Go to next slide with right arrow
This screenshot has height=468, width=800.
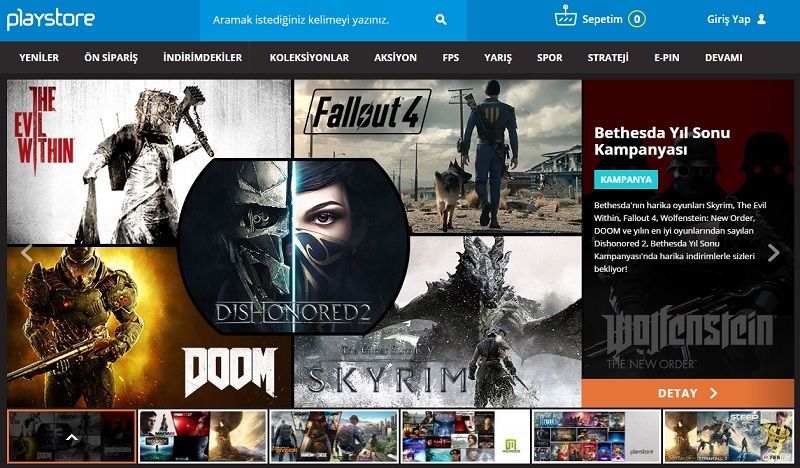[773, 252]
